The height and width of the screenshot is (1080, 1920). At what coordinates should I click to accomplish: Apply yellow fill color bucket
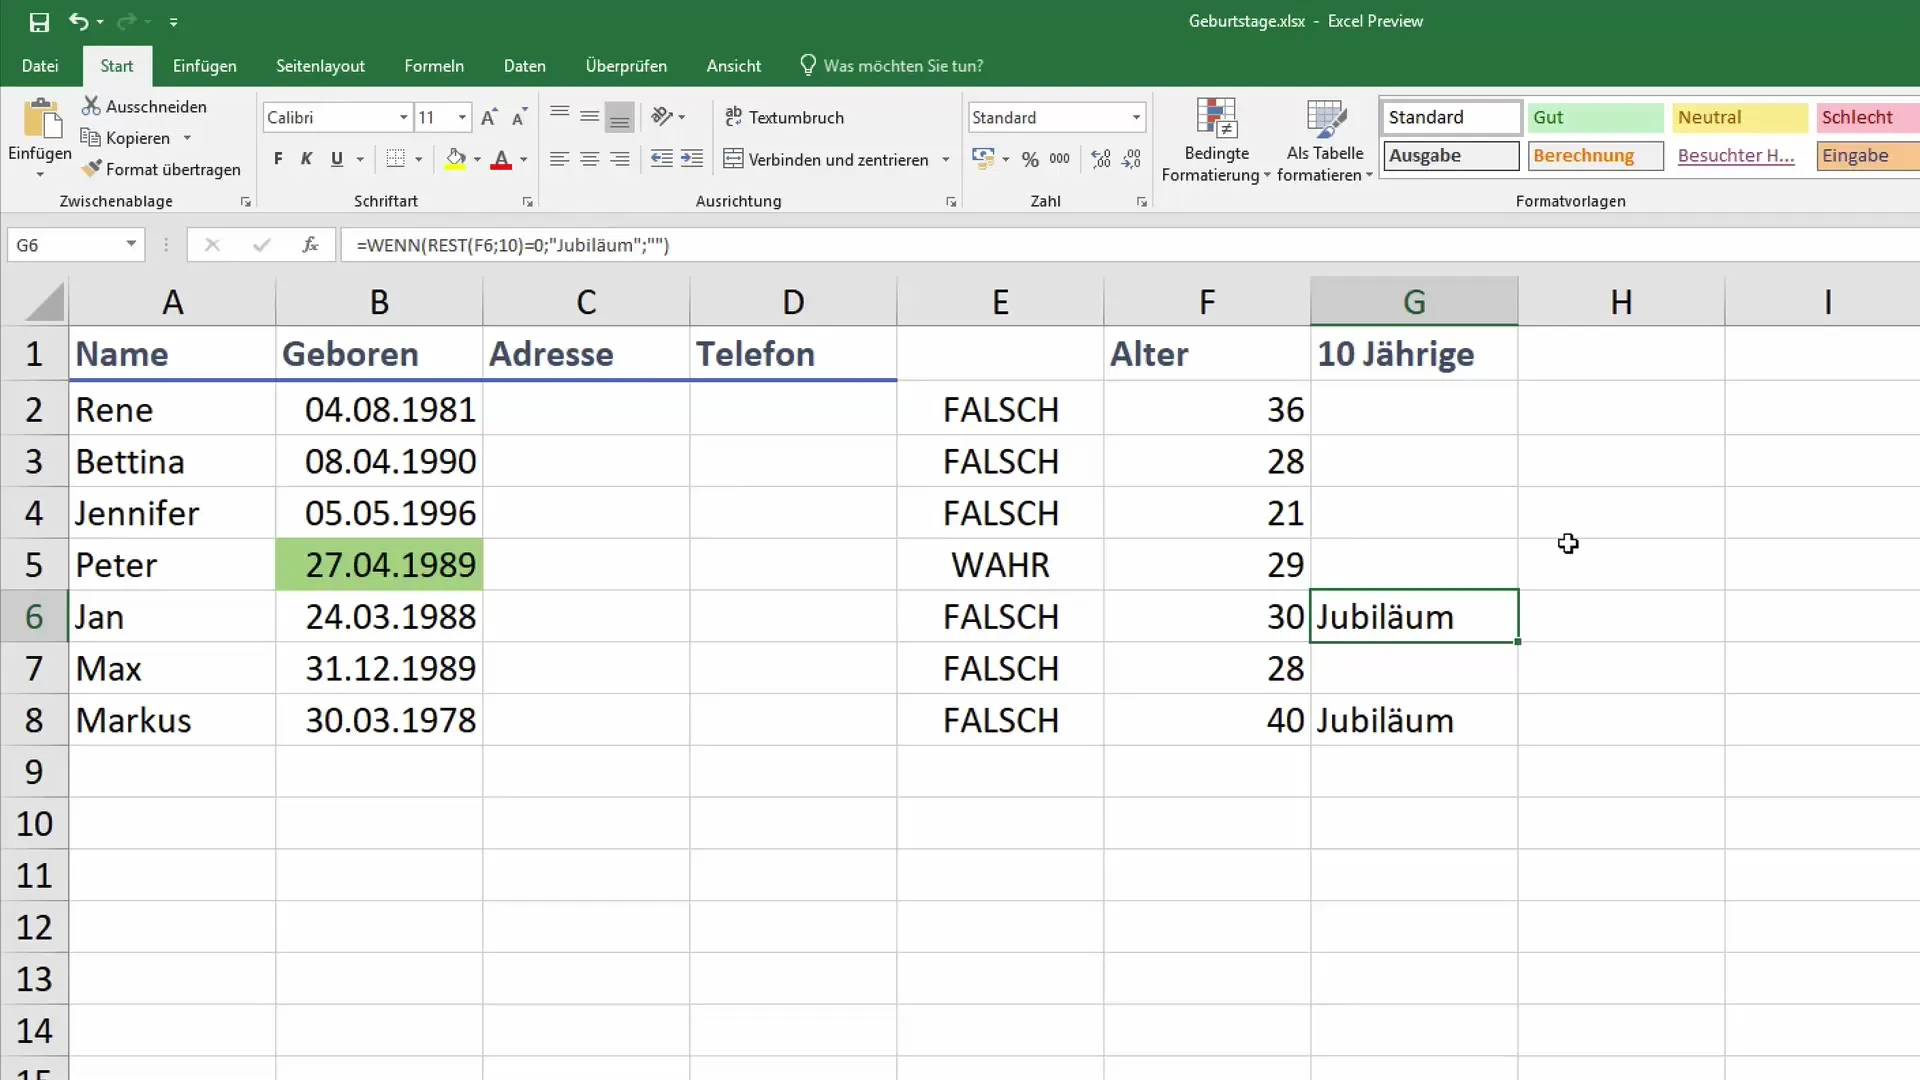455,159
